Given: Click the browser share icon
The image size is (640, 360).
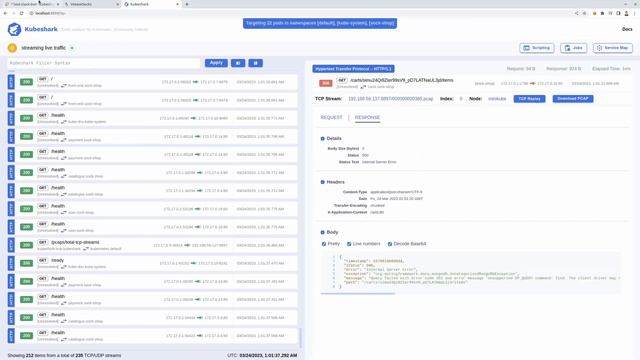Looking at the screenshot, I should pyautogui.click(x=576, y=13).
